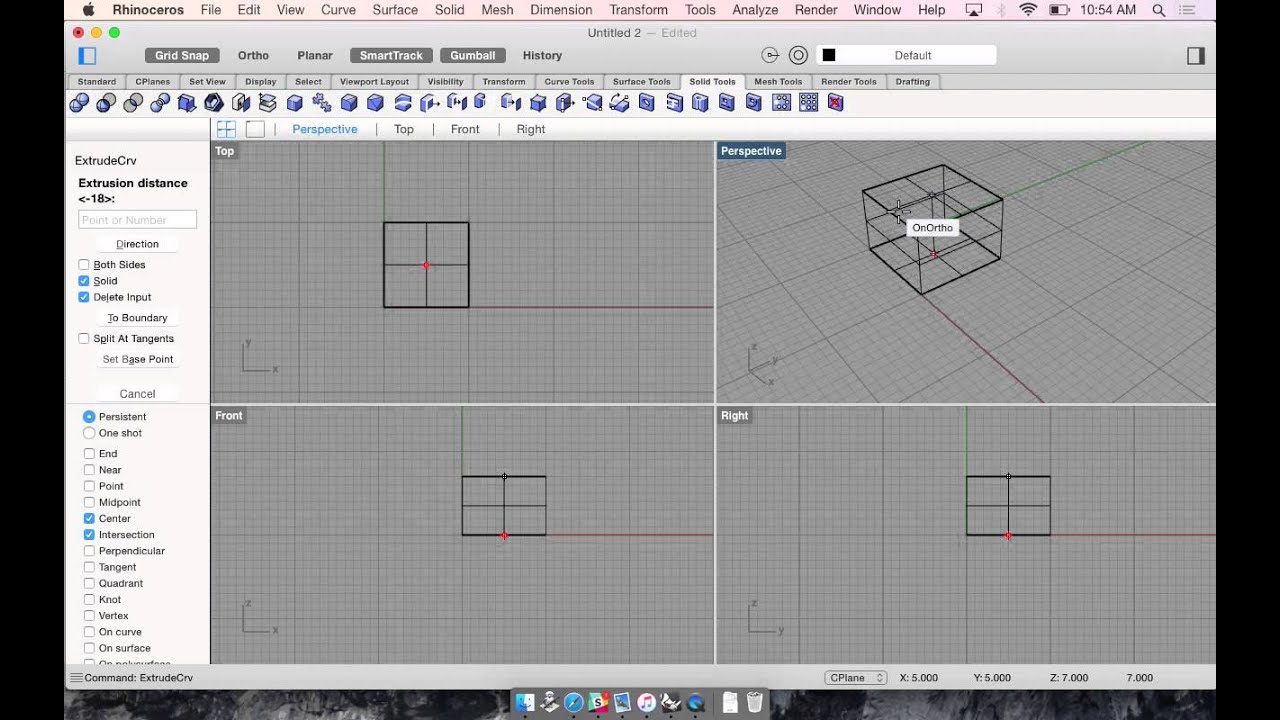The image size is (1280, 720).
Task: Open Slack from the Dock
Action: coord(598,702)
